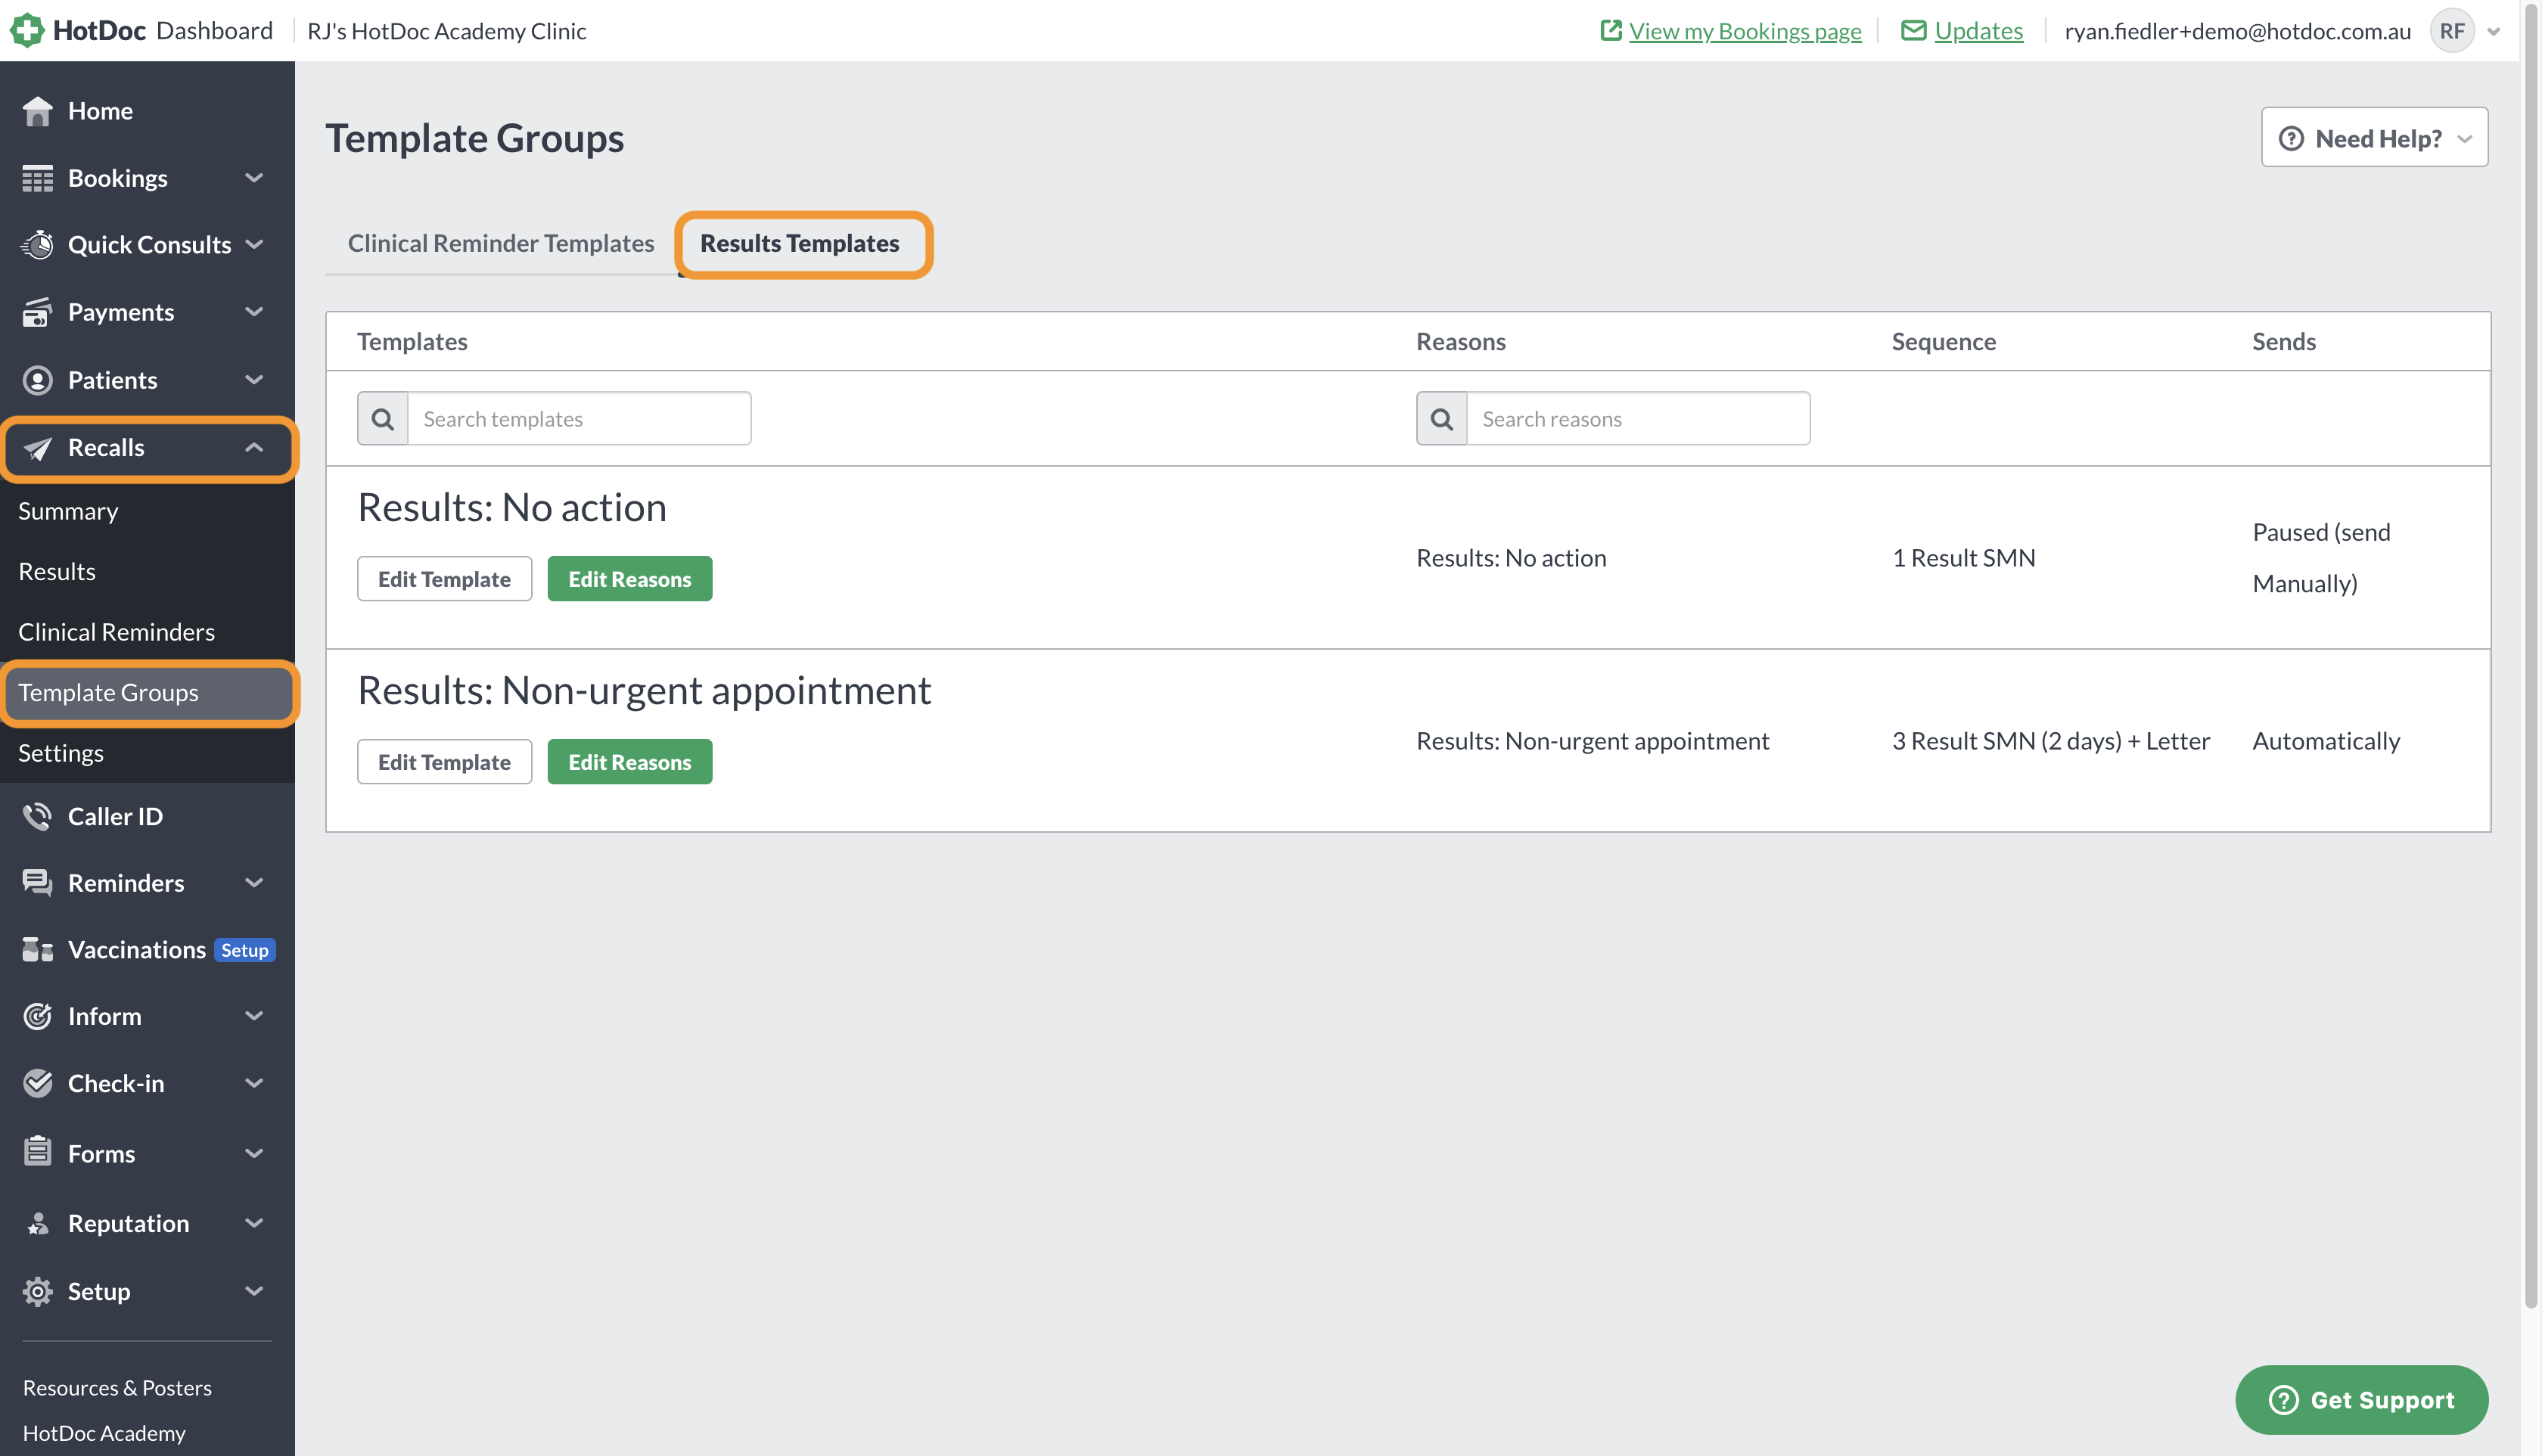2542x1456 pixels.
Task: Click the Setup gear icon
Action: tap(37, 1291)
